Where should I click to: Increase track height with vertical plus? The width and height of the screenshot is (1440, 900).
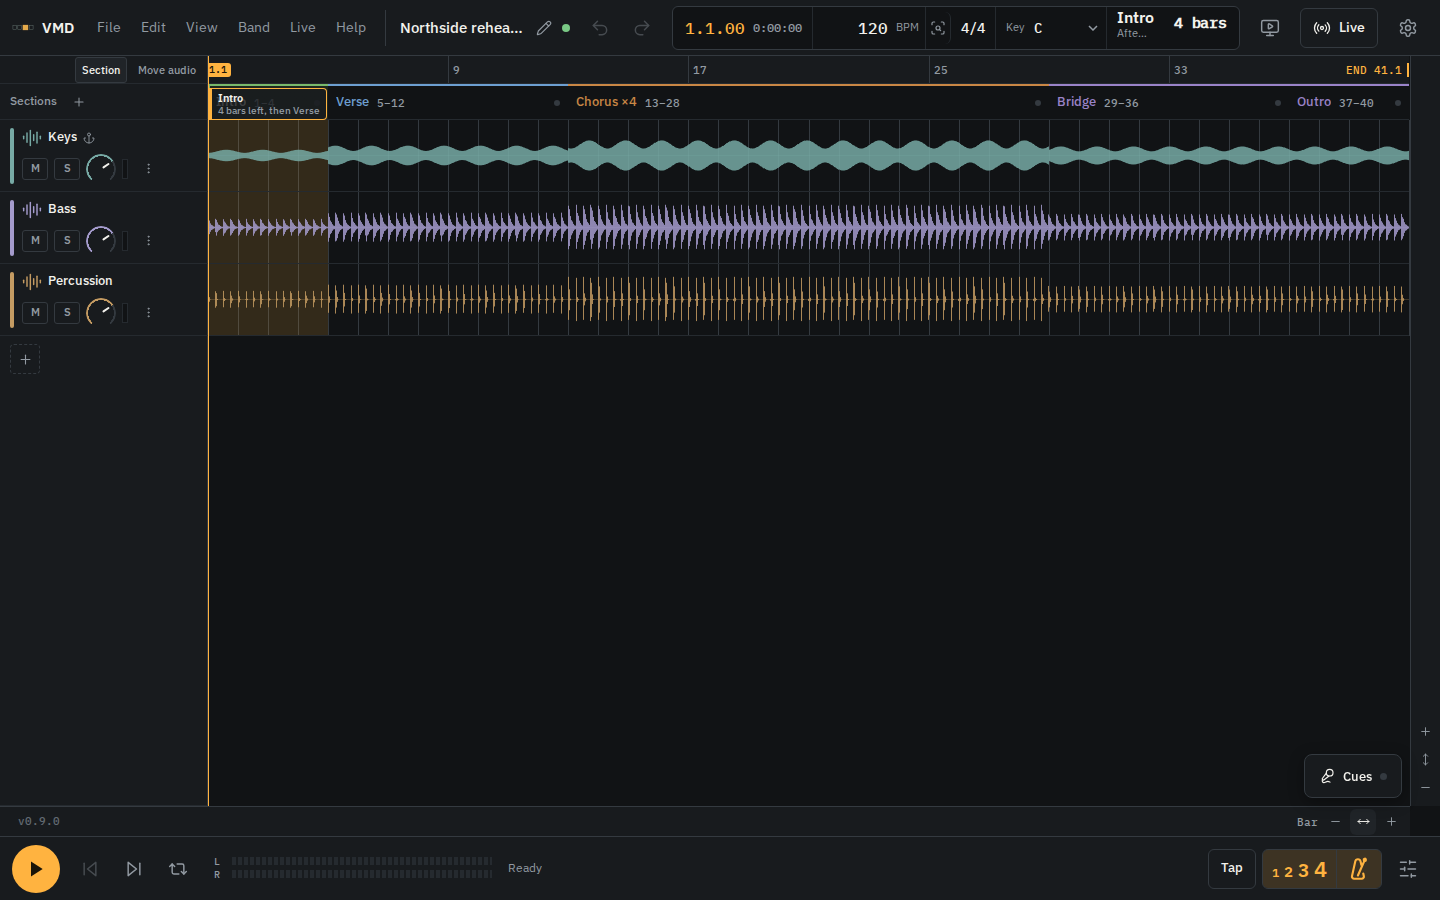(x=1425, y=732)
